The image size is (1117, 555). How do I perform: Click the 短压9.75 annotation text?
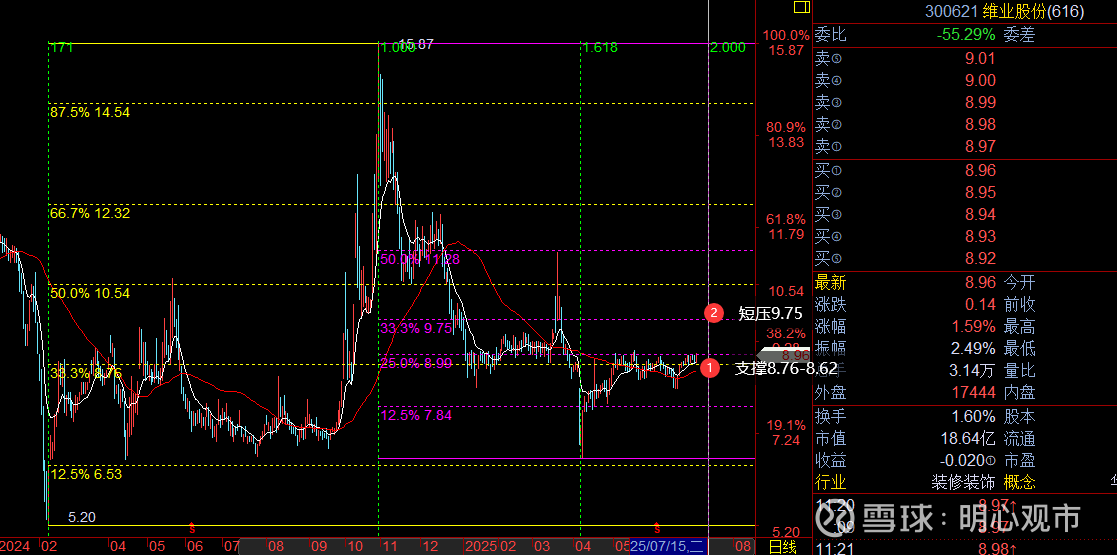click(770, 313)
